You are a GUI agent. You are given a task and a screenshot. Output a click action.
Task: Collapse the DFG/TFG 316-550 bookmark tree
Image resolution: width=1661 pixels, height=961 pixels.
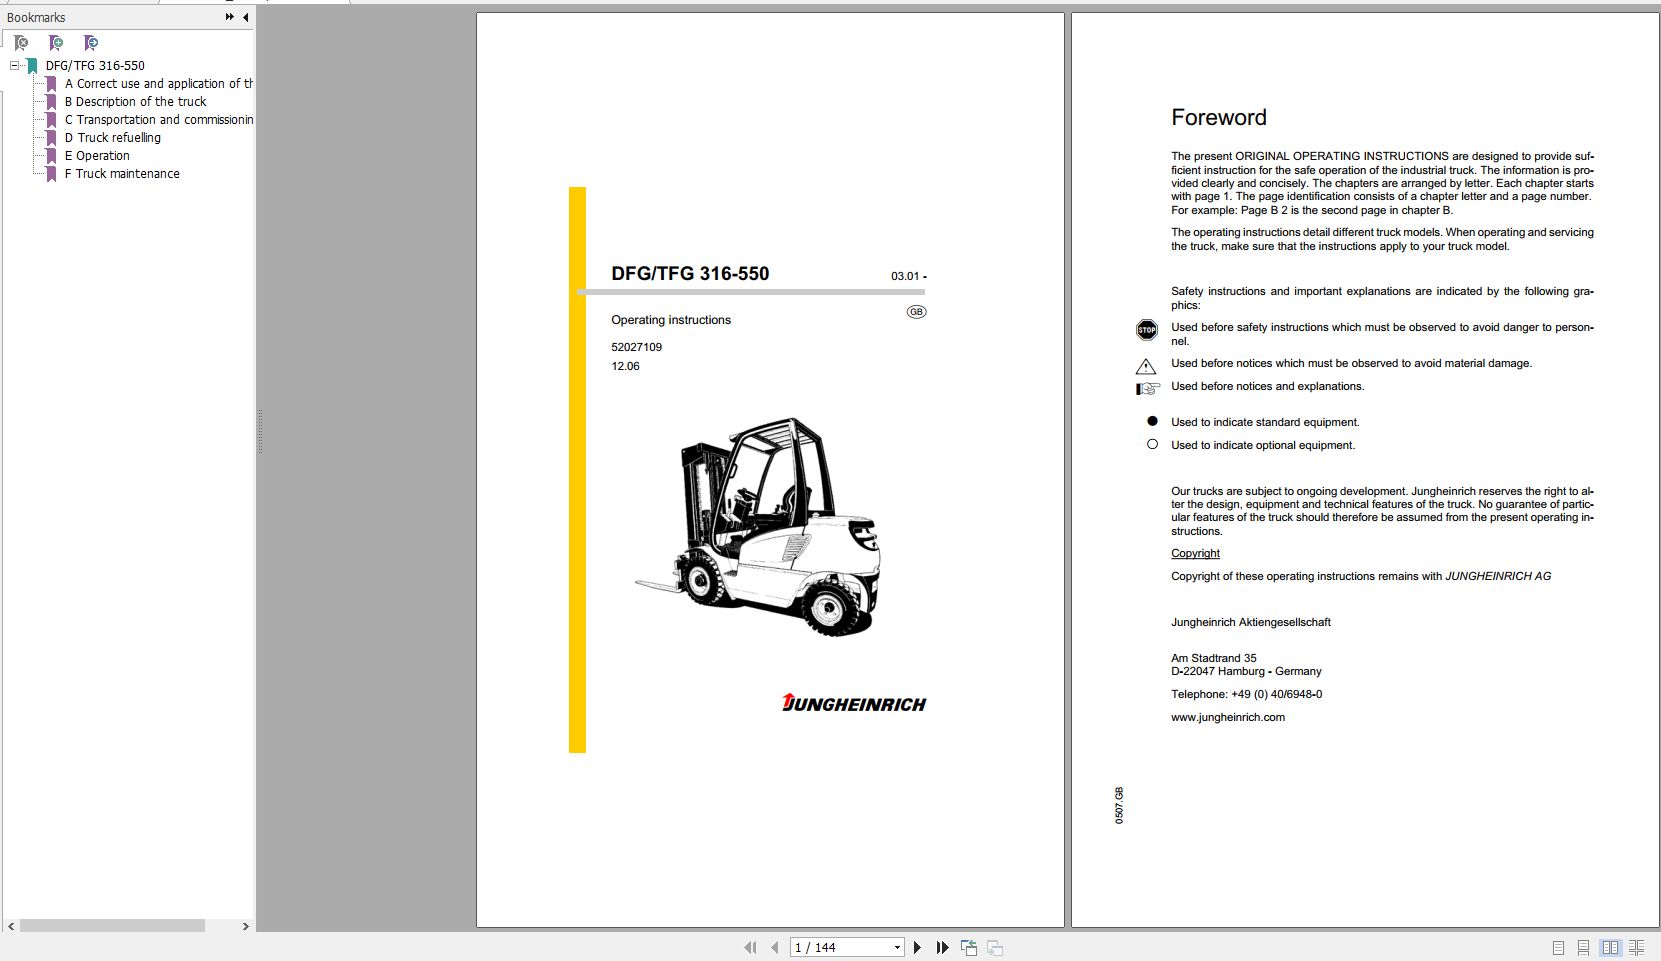coord(14,66)
